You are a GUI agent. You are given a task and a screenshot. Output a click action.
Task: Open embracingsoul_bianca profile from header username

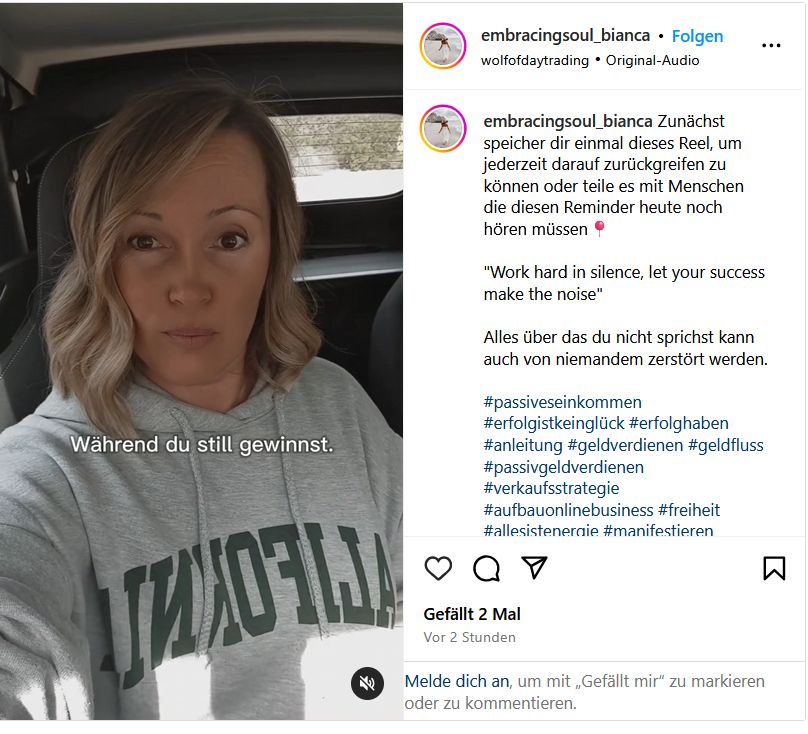pyautogui.click(x=566, y=36)
